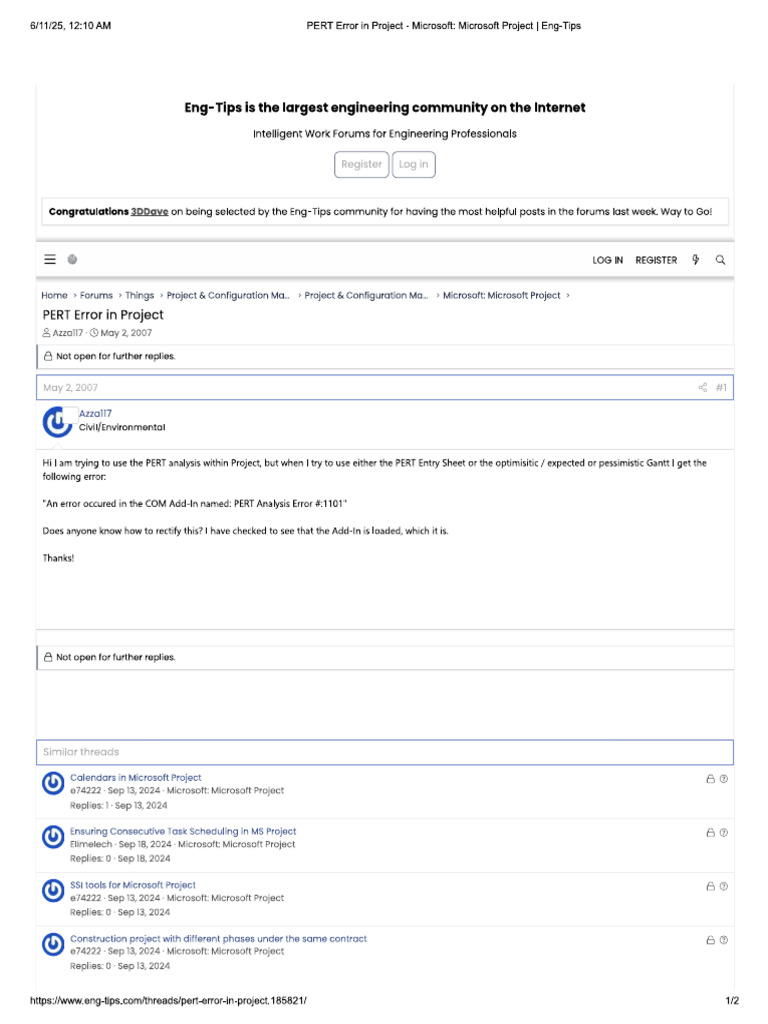Open Microsoft: Microsoft Project breadcrumb
The width and height of the screenshot is (768, 1024).
[501, 296]
